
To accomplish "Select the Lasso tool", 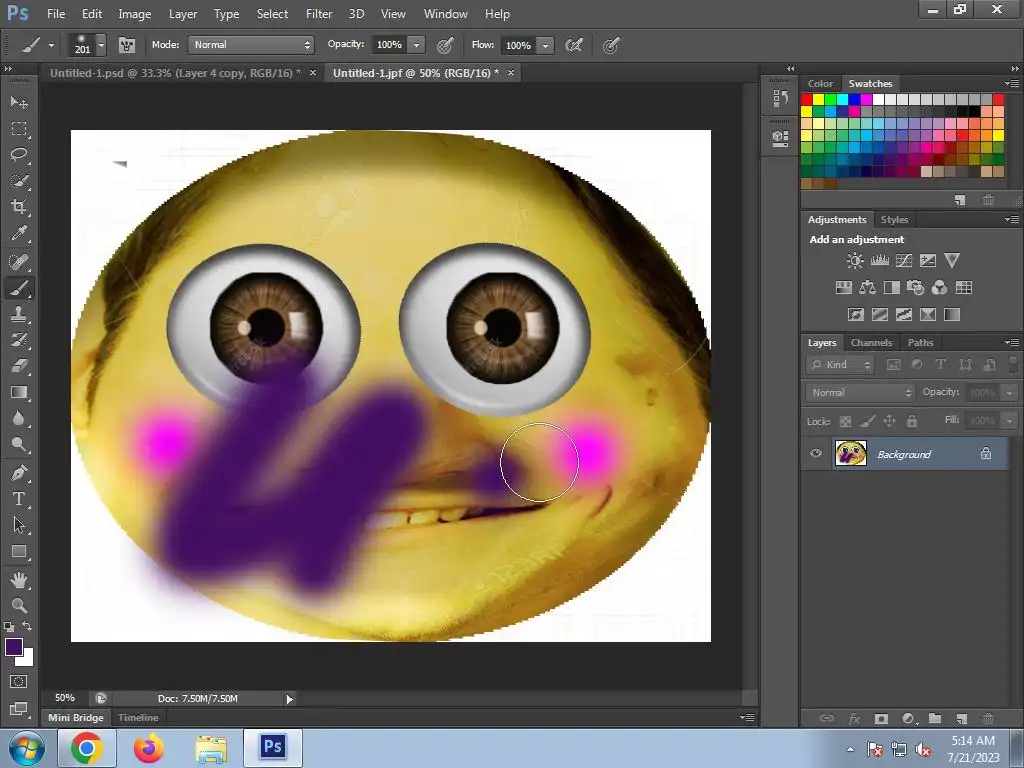I will pyautogui.click(x=19, y=155).
